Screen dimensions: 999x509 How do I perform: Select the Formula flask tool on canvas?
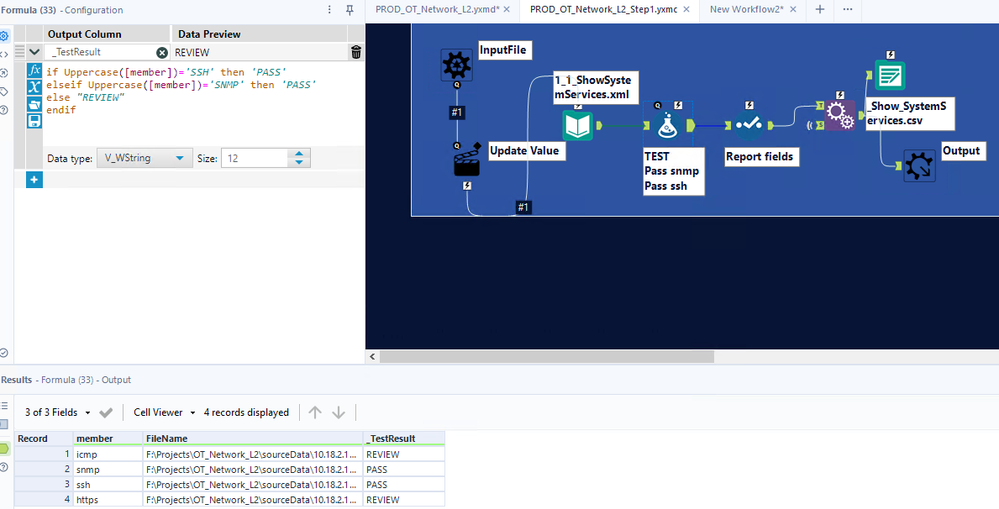click(667, 125)
